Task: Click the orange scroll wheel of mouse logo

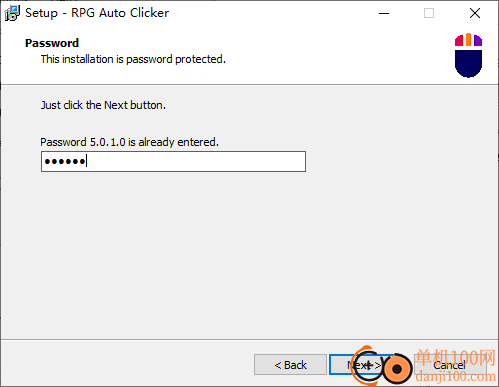Action: [x=468, y=39]
